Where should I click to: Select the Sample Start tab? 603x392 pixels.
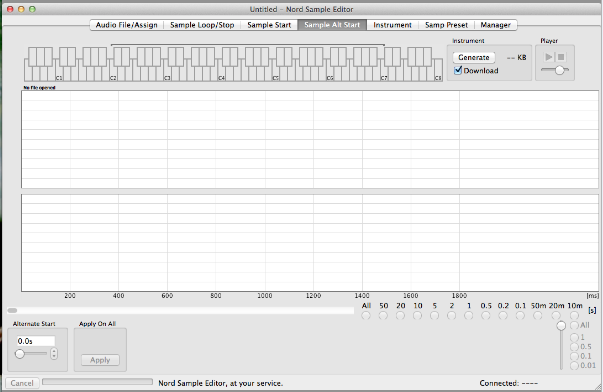(269, 25)
